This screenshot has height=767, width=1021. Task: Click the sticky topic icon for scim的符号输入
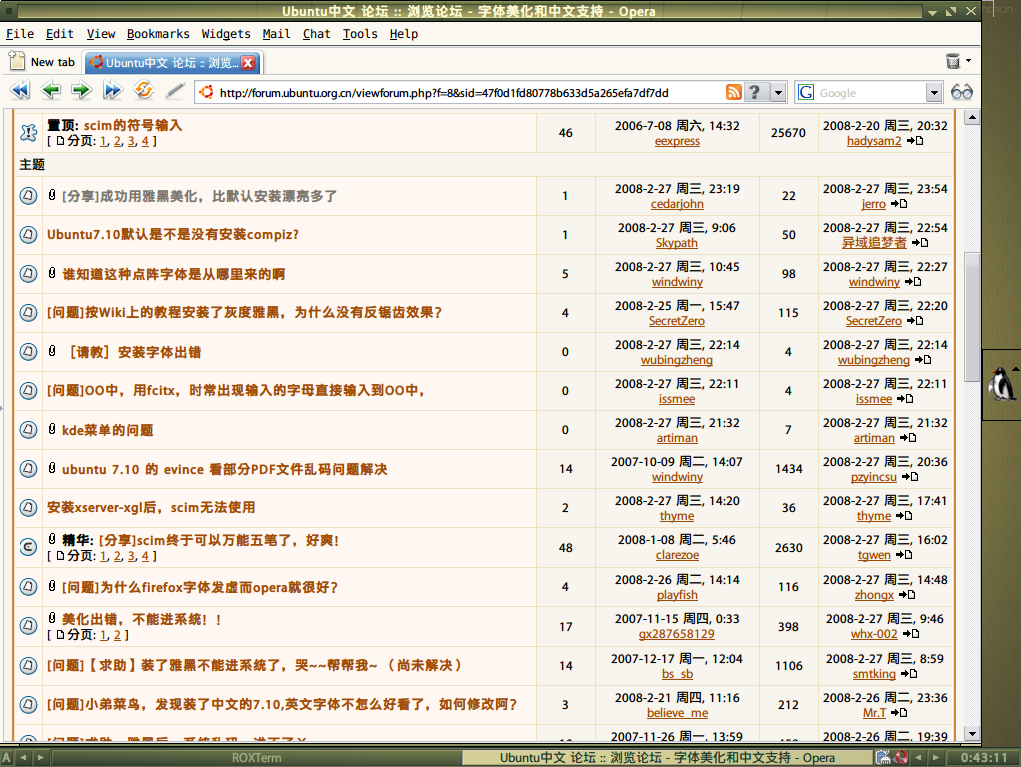(28, 133)
